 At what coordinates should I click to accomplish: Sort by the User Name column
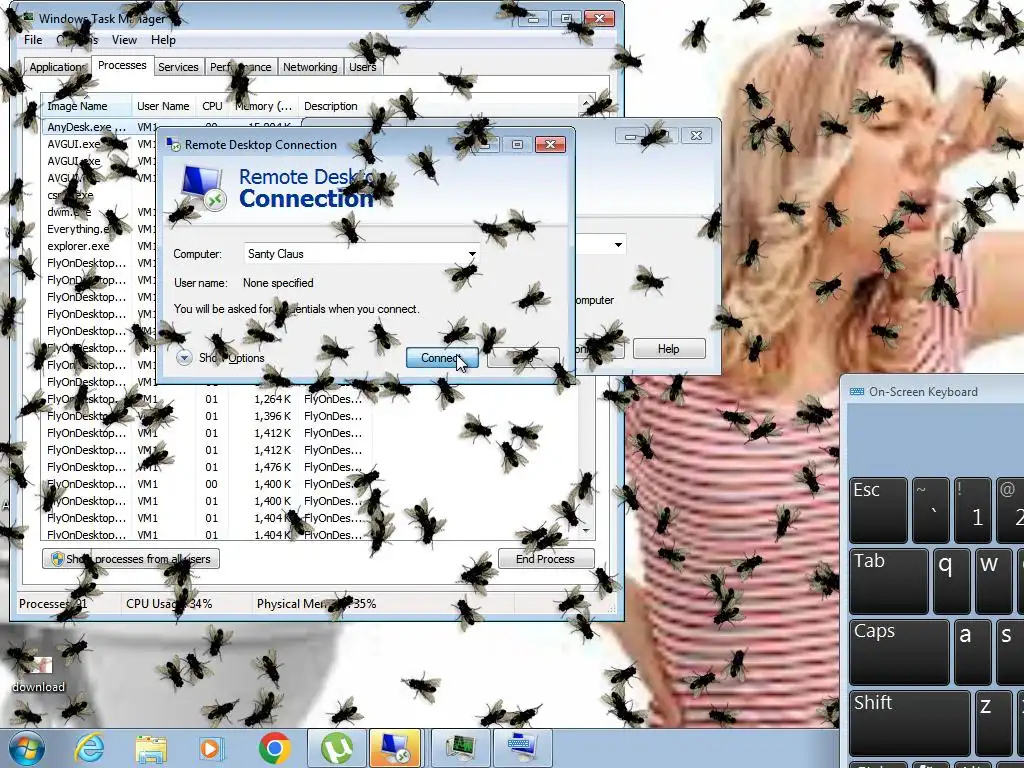[x=163, y=106]
